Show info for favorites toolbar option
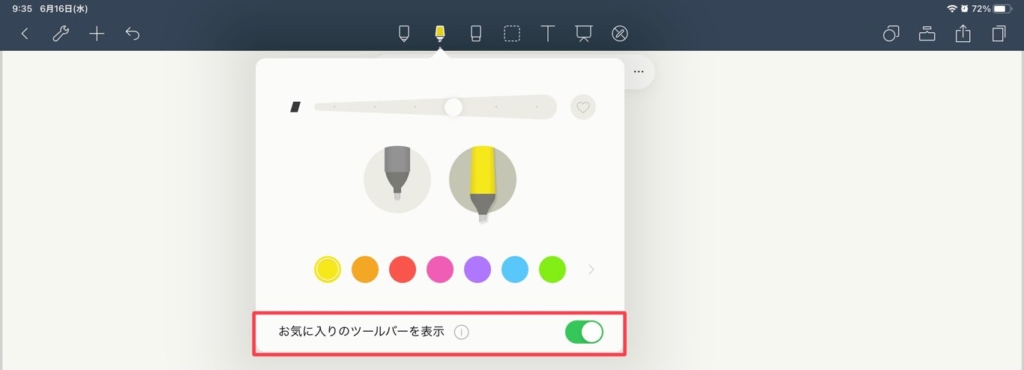This screenshot has height=370, width=1024. tap(461, 332)
